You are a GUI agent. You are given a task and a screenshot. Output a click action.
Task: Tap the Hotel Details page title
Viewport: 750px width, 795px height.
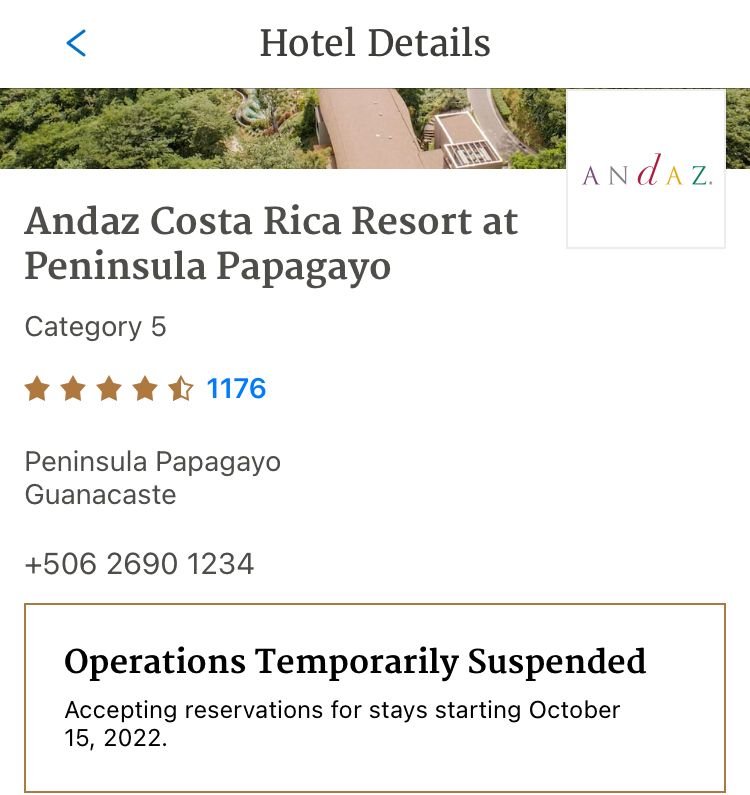375,43
